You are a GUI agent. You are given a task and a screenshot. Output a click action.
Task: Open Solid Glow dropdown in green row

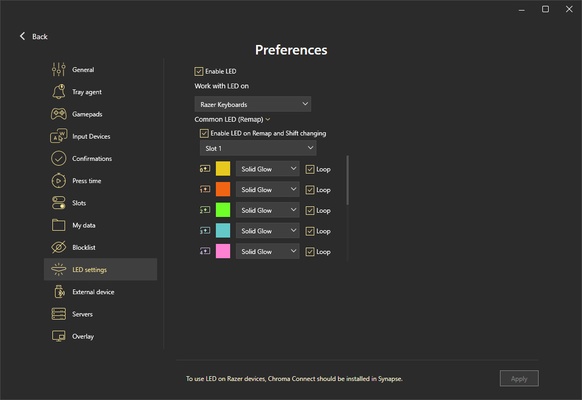click(x=268, y=210)
